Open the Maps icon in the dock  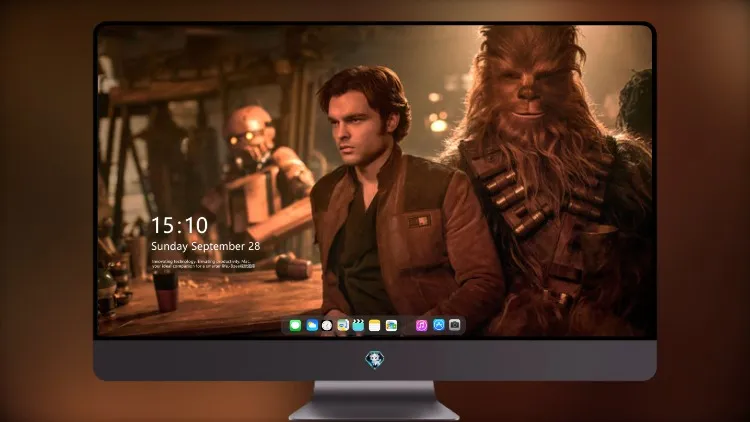coord(343,326)
